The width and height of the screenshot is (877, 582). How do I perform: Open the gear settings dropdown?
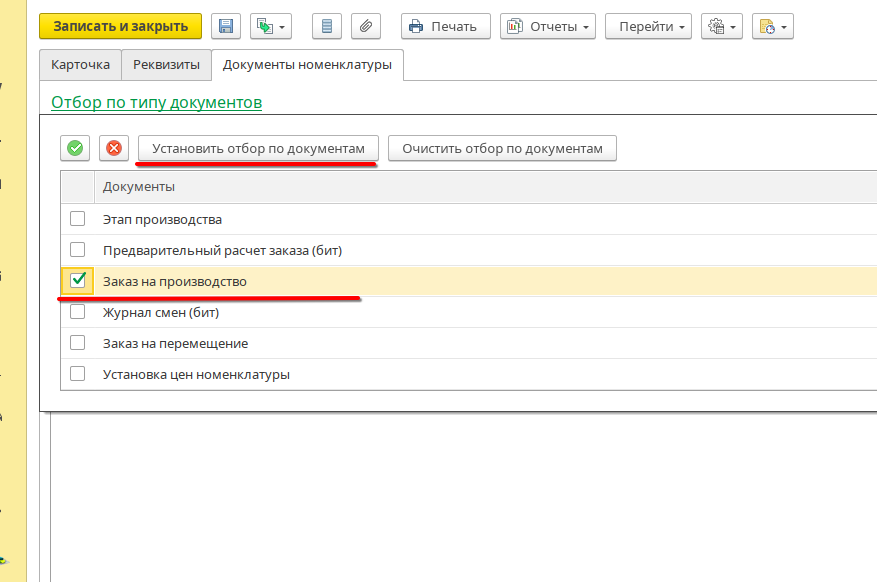pos(721,27)
